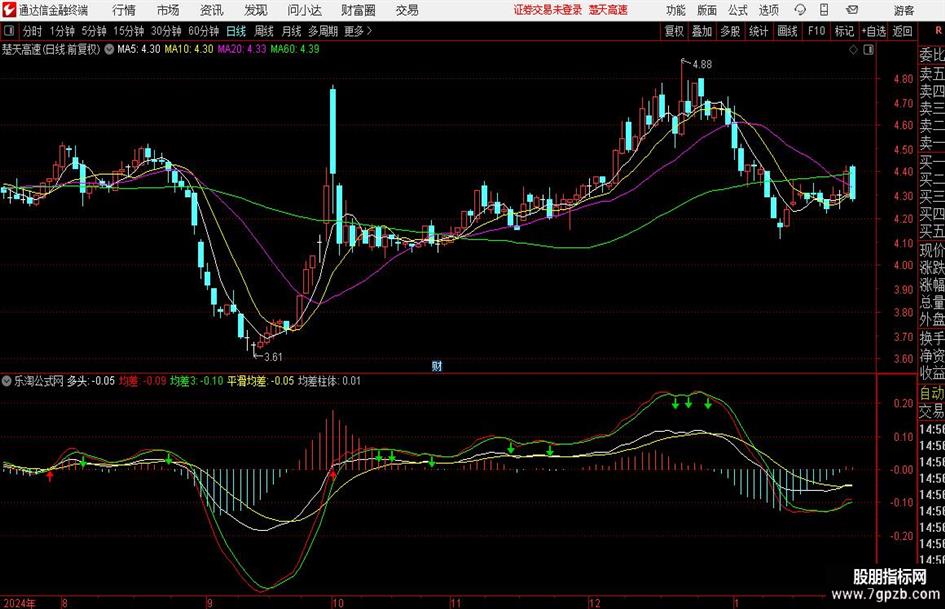Open the 版面 menu

[x=707, y=10]
